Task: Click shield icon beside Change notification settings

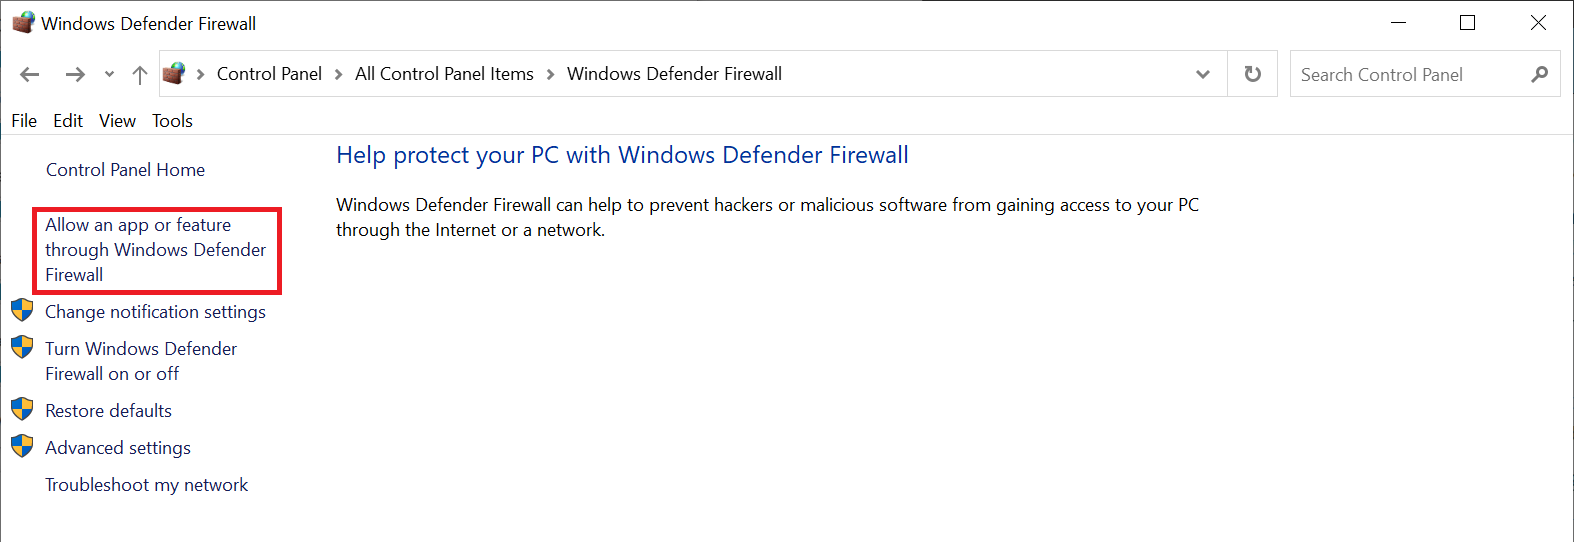Action: point(22,310)
